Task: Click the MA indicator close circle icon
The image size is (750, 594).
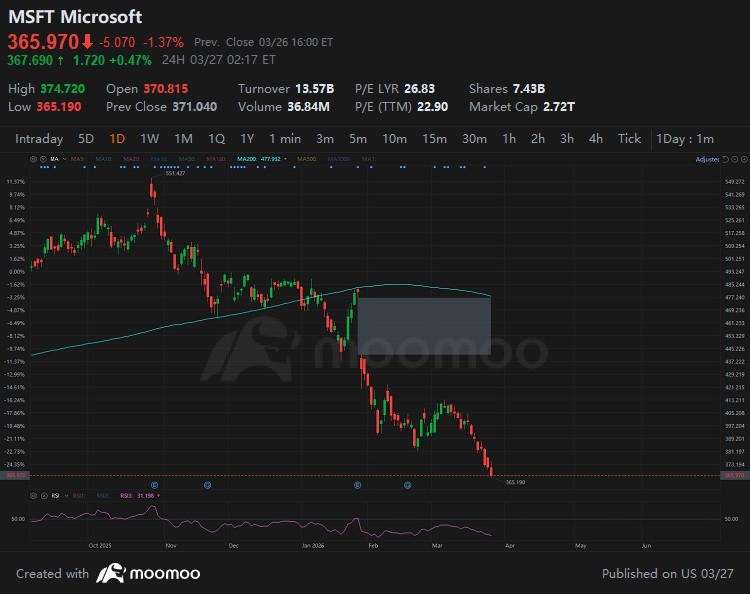Action: [43, 159]
